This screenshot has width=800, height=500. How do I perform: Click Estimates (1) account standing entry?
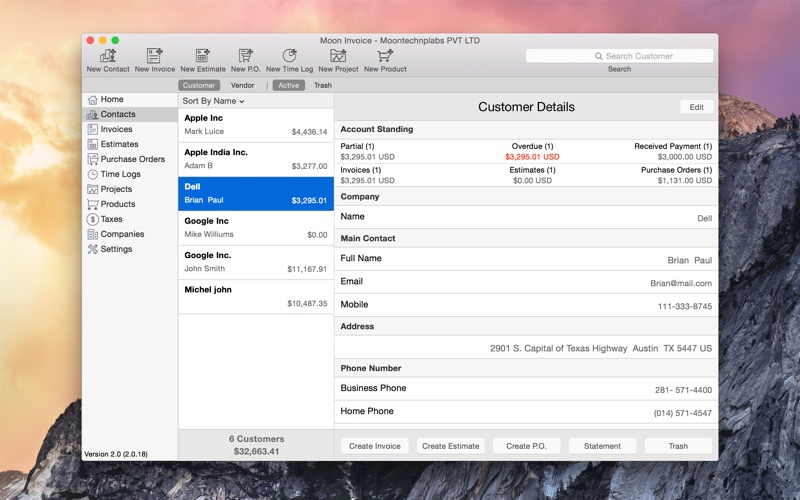tap(532, 175)
